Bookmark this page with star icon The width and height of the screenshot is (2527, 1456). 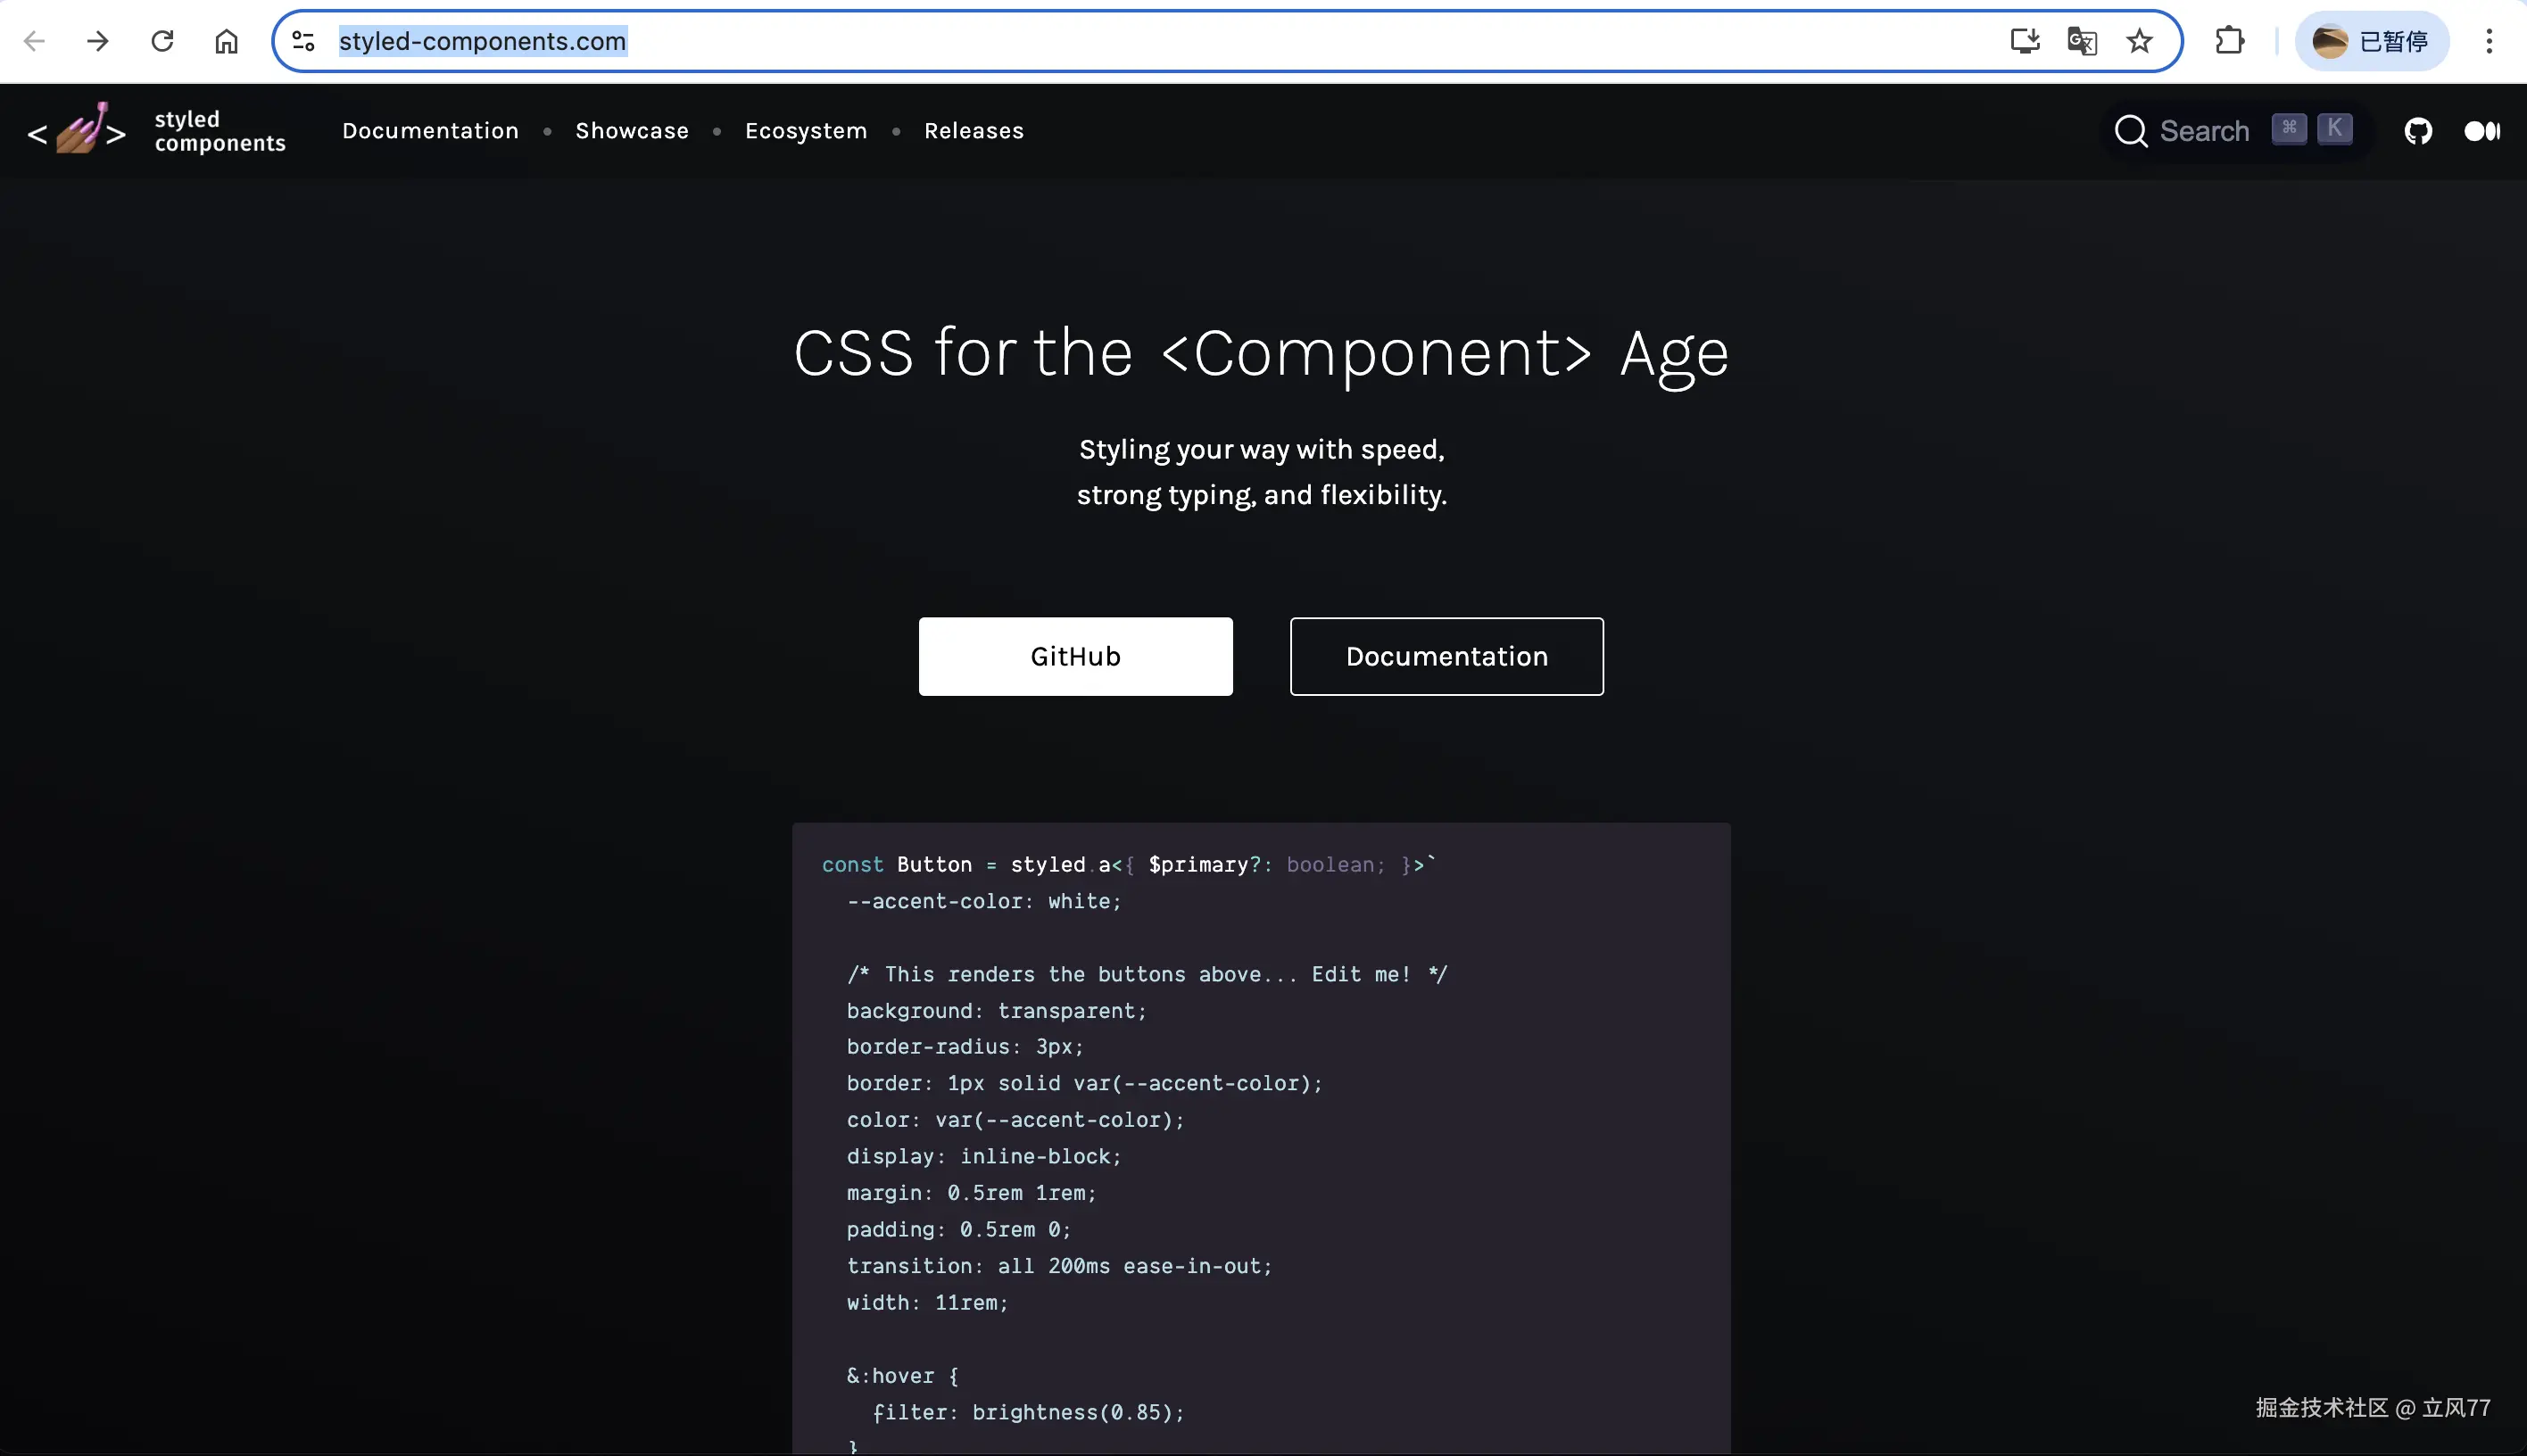coord(2139,41)
